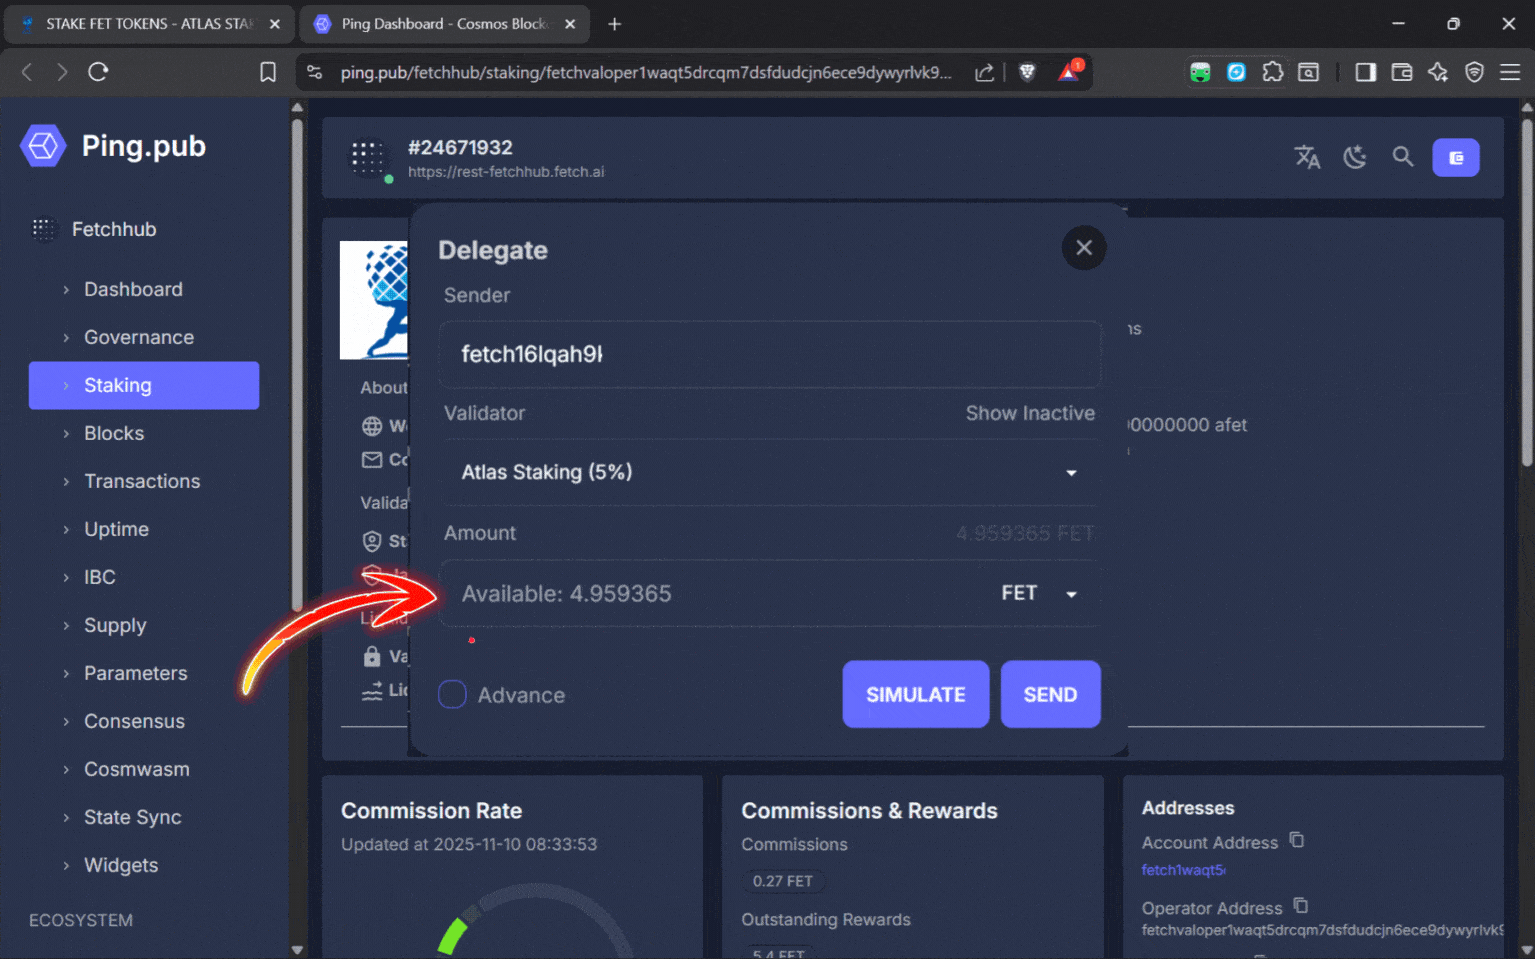Open the browser hamburger menu

pos(1511,72)
